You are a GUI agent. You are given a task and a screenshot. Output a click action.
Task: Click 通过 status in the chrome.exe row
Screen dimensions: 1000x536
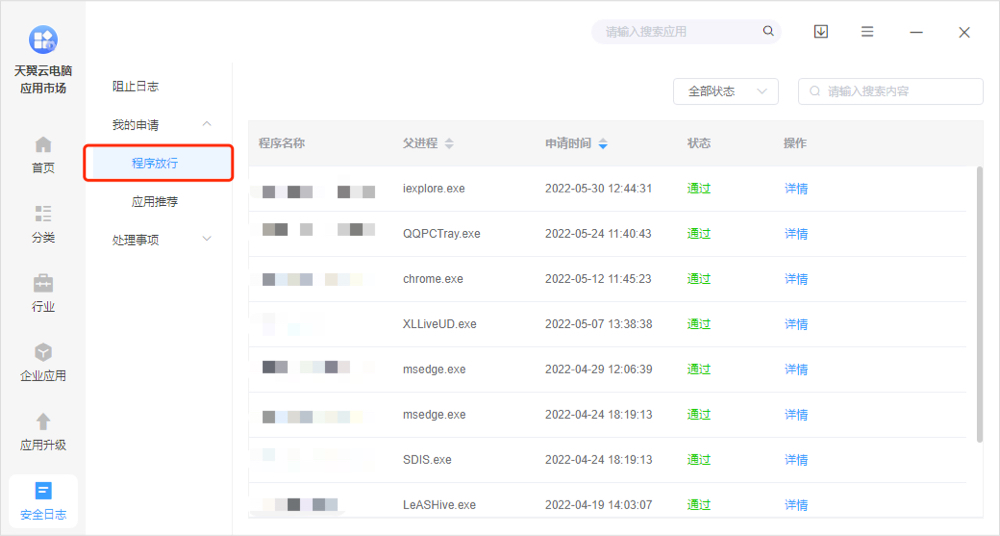pyautogui.click(x=698, y=279)
